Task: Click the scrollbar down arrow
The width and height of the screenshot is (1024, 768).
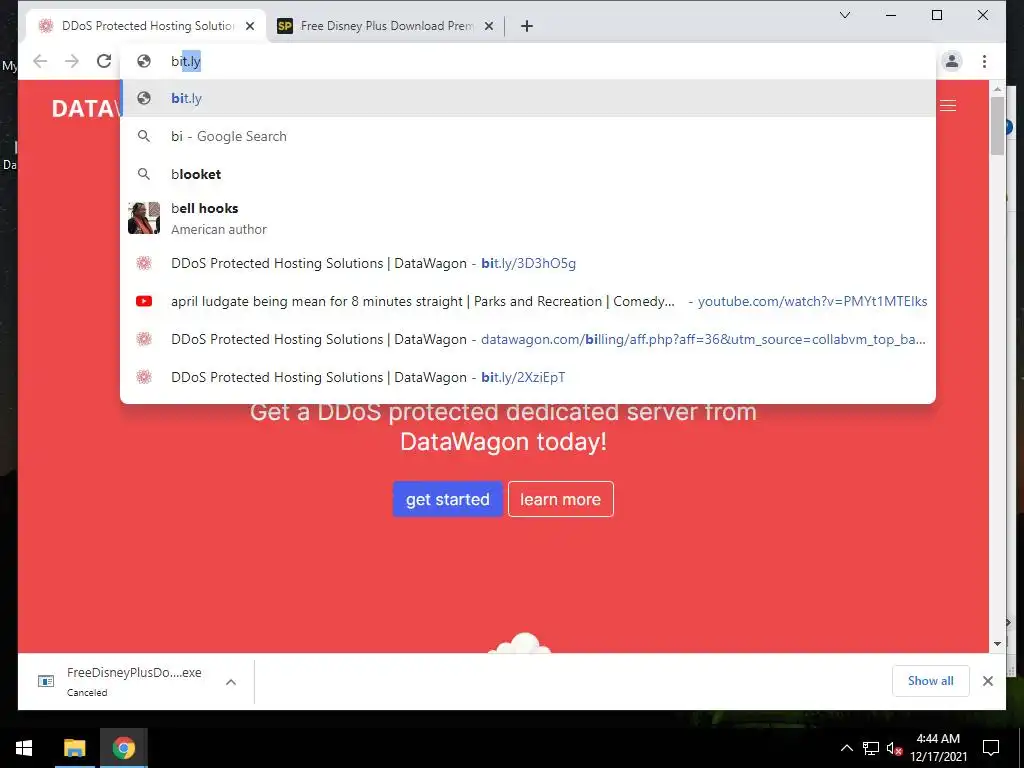Action: coord(997,644)
